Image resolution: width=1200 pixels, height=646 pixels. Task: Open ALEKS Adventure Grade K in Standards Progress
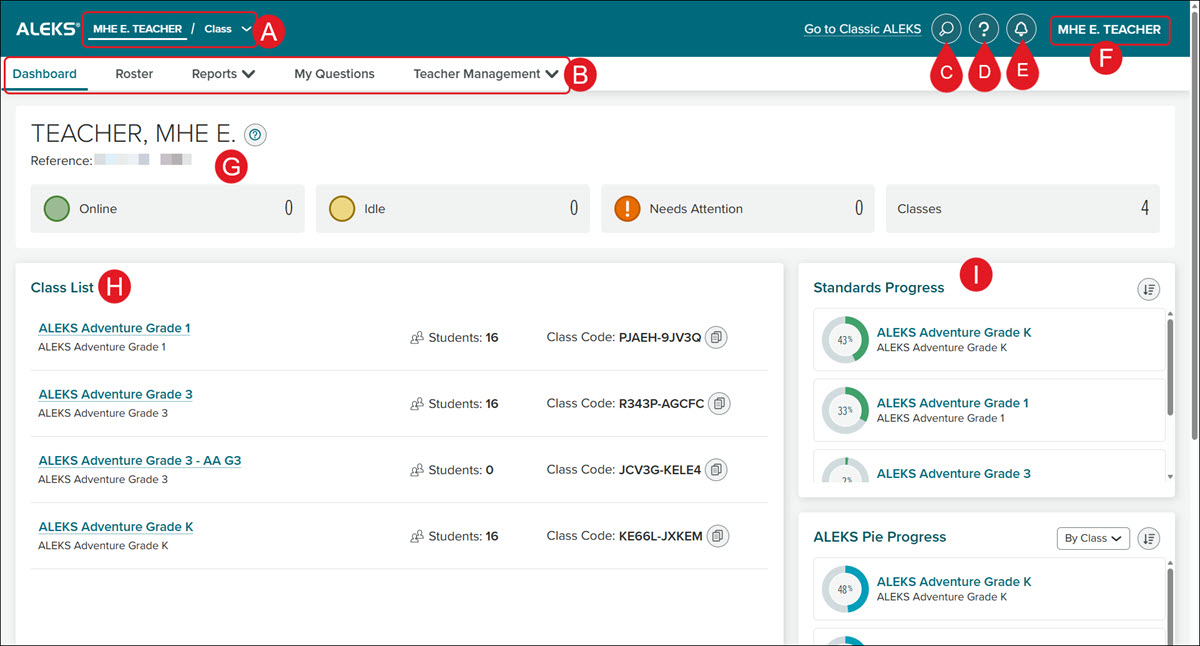click(x=954, y=332)
